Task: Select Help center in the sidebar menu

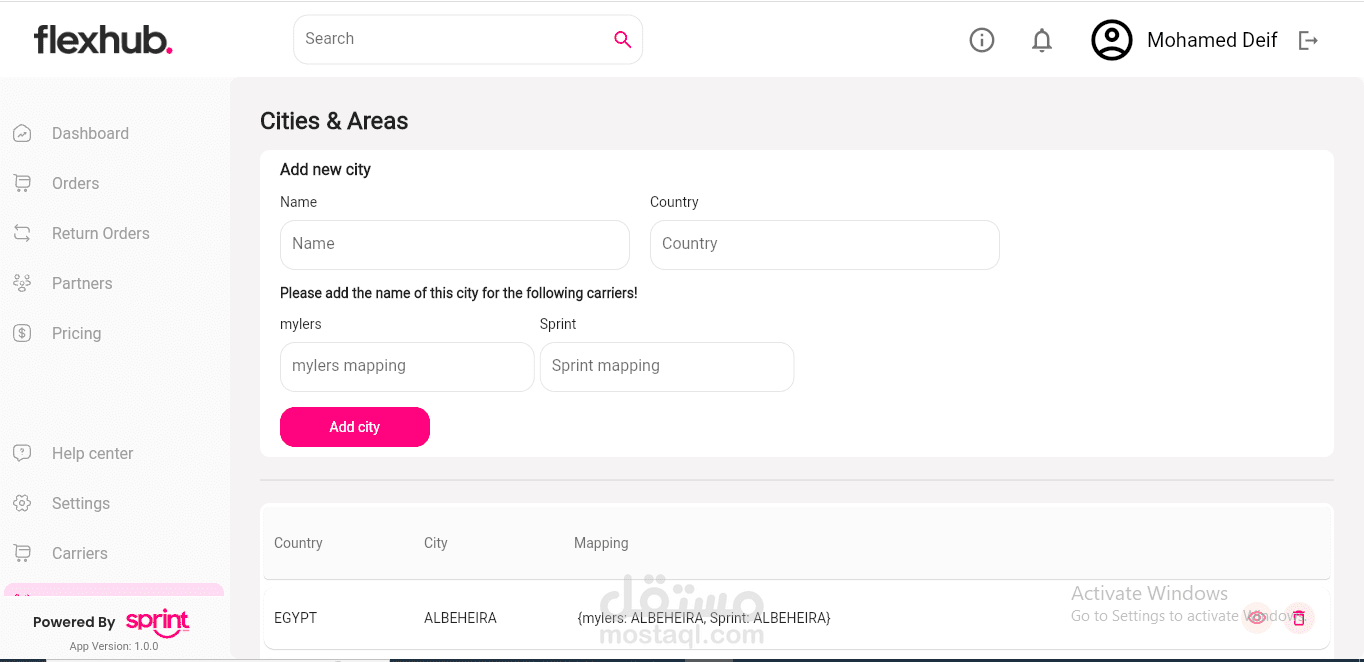Action: 92,453
